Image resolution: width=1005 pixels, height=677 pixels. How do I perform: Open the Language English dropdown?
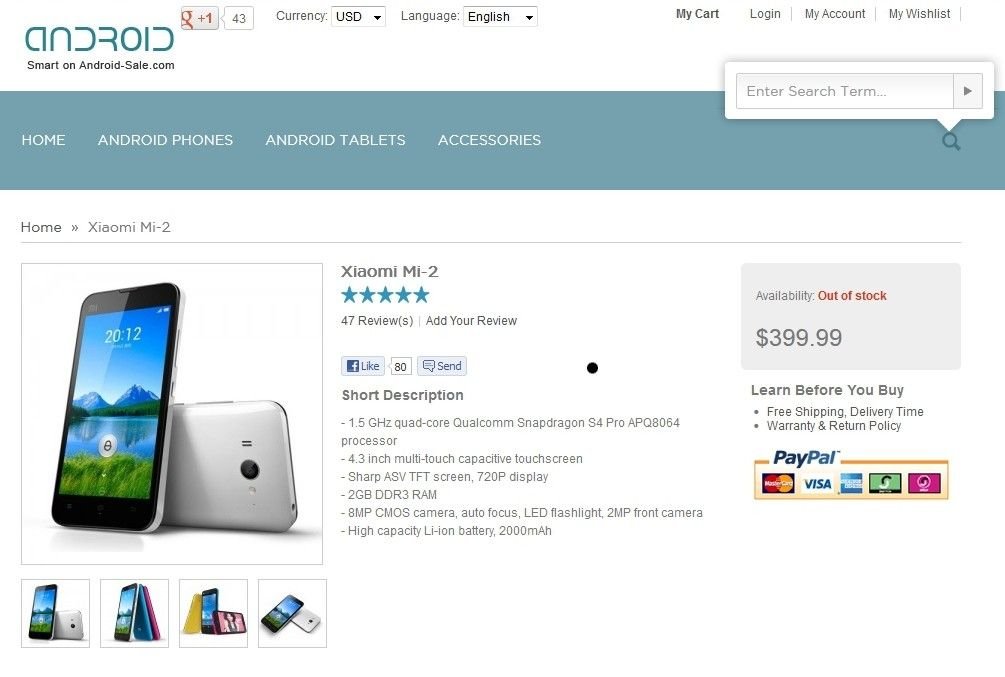click(501, 17)
